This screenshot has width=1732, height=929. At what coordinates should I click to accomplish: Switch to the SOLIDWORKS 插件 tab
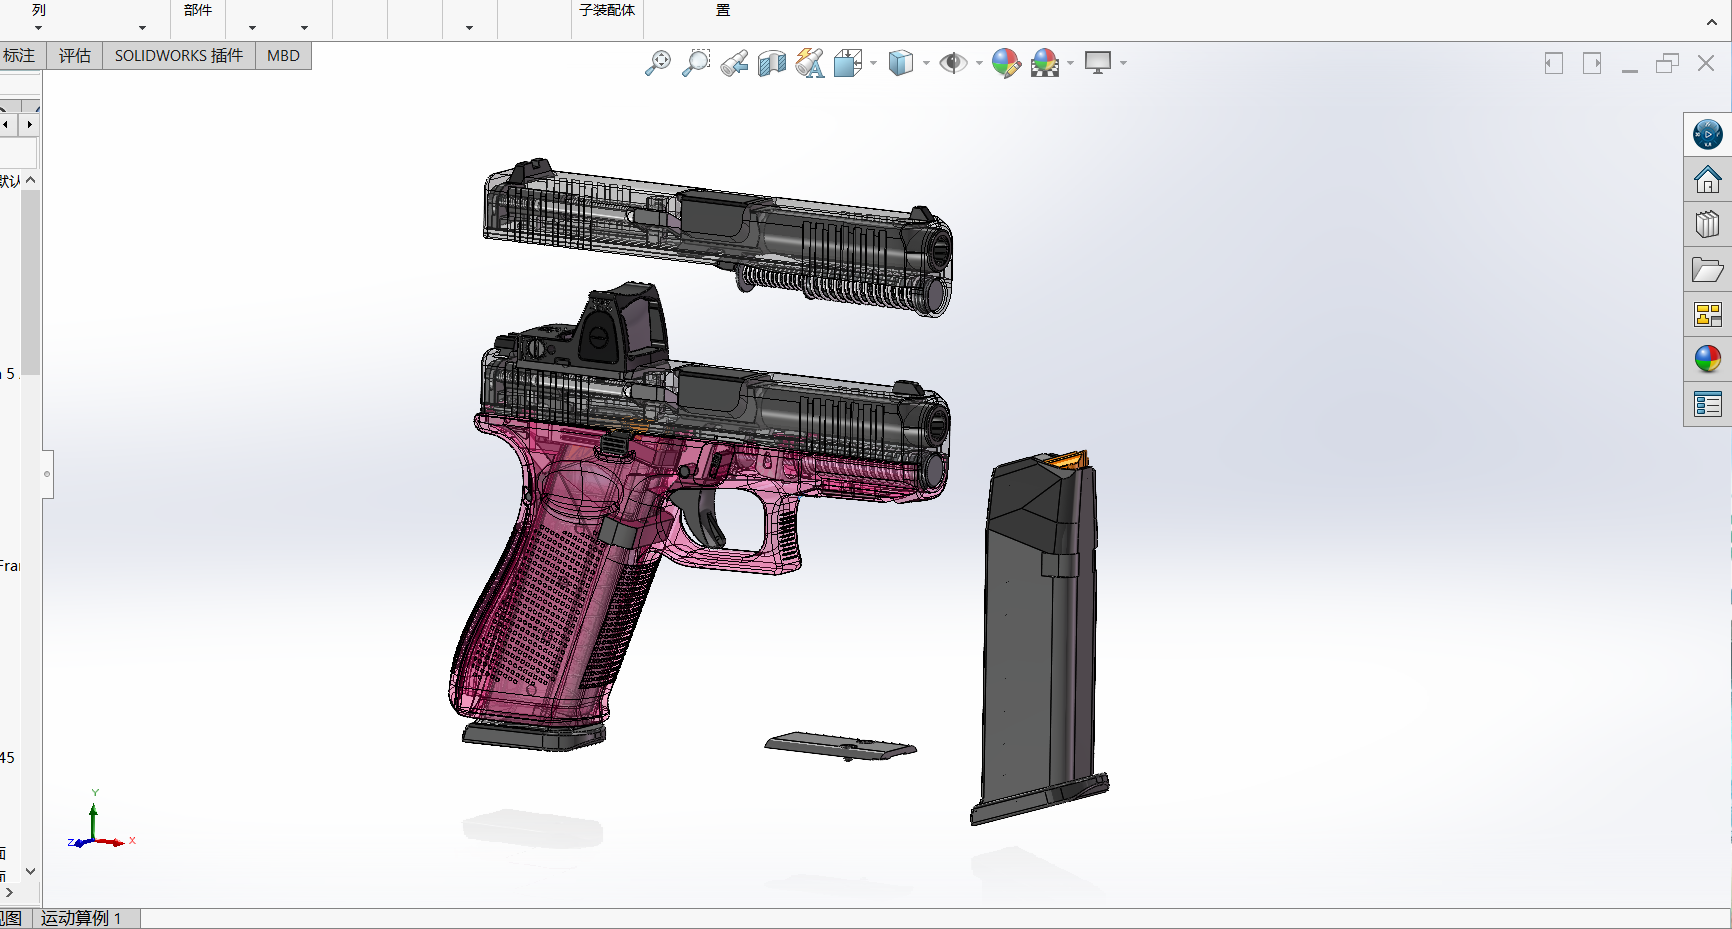(178, 55)
